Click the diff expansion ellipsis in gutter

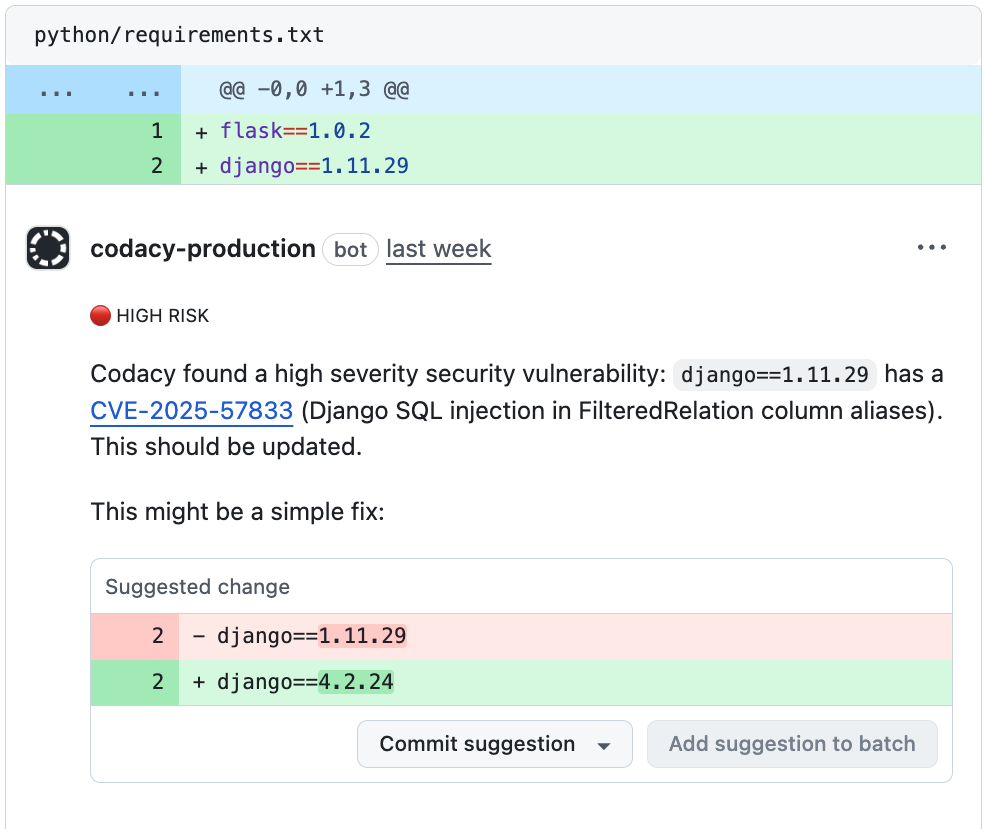(x=55, y=90)
